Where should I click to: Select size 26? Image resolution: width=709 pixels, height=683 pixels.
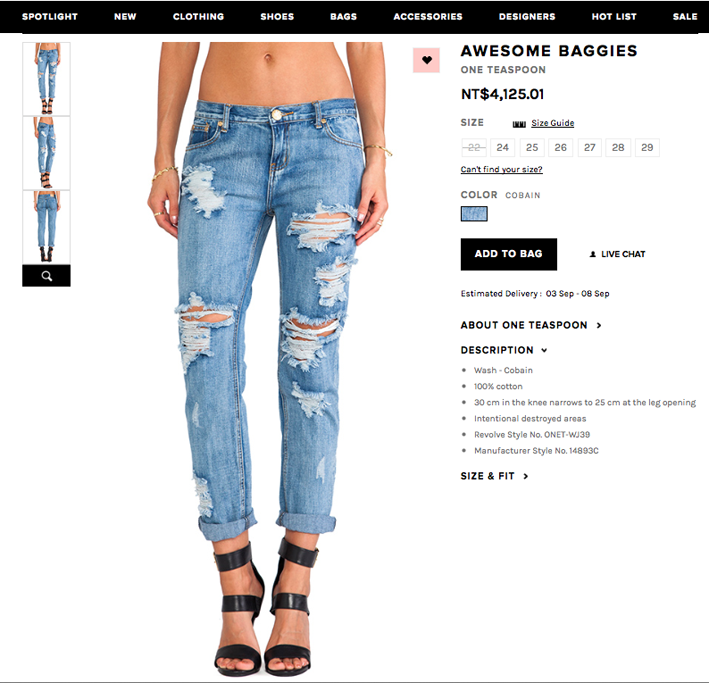[x=560, y=147]
